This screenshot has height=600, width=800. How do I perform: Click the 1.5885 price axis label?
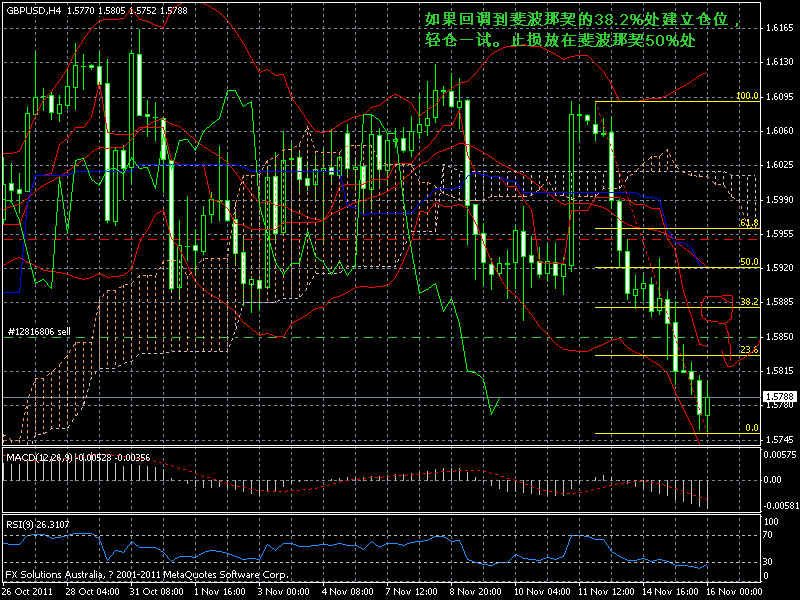point(780,302)
